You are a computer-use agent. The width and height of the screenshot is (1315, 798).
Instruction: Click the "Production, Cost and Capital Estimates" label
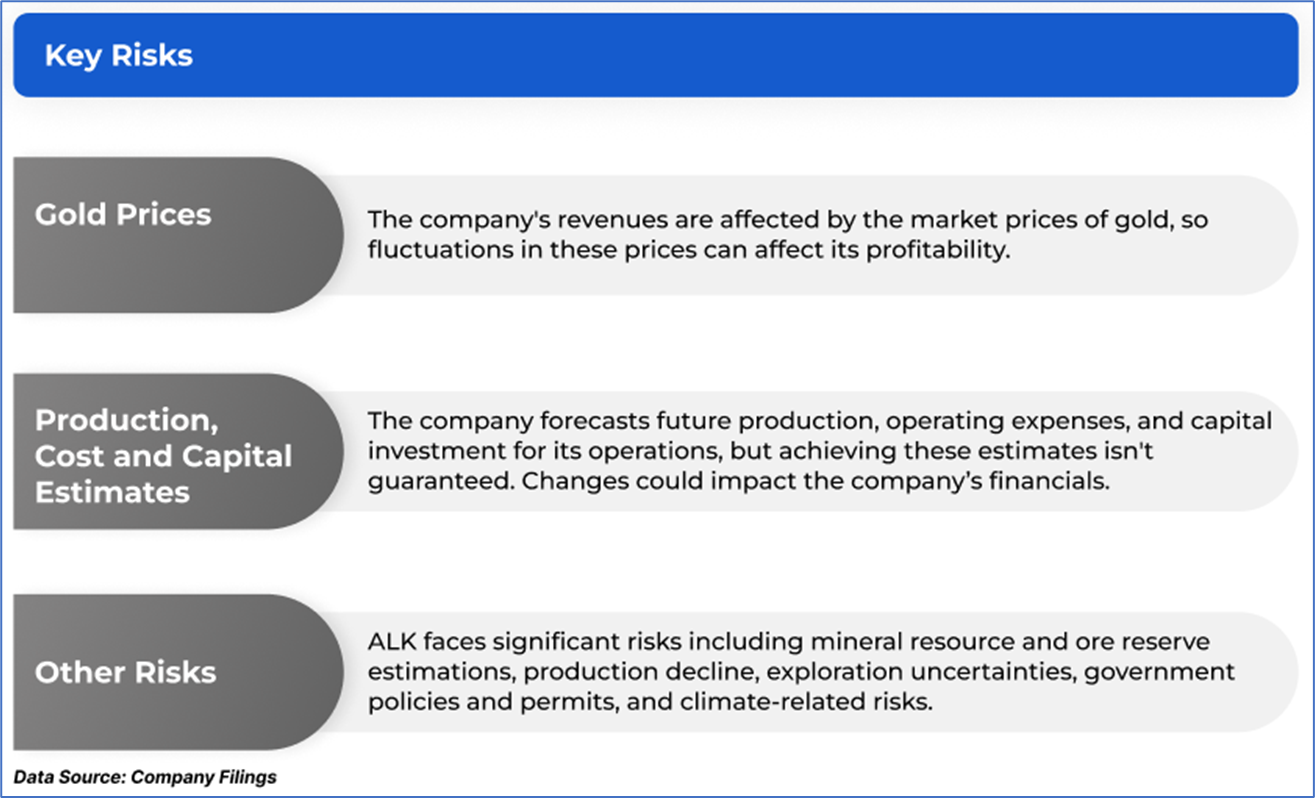163,456
